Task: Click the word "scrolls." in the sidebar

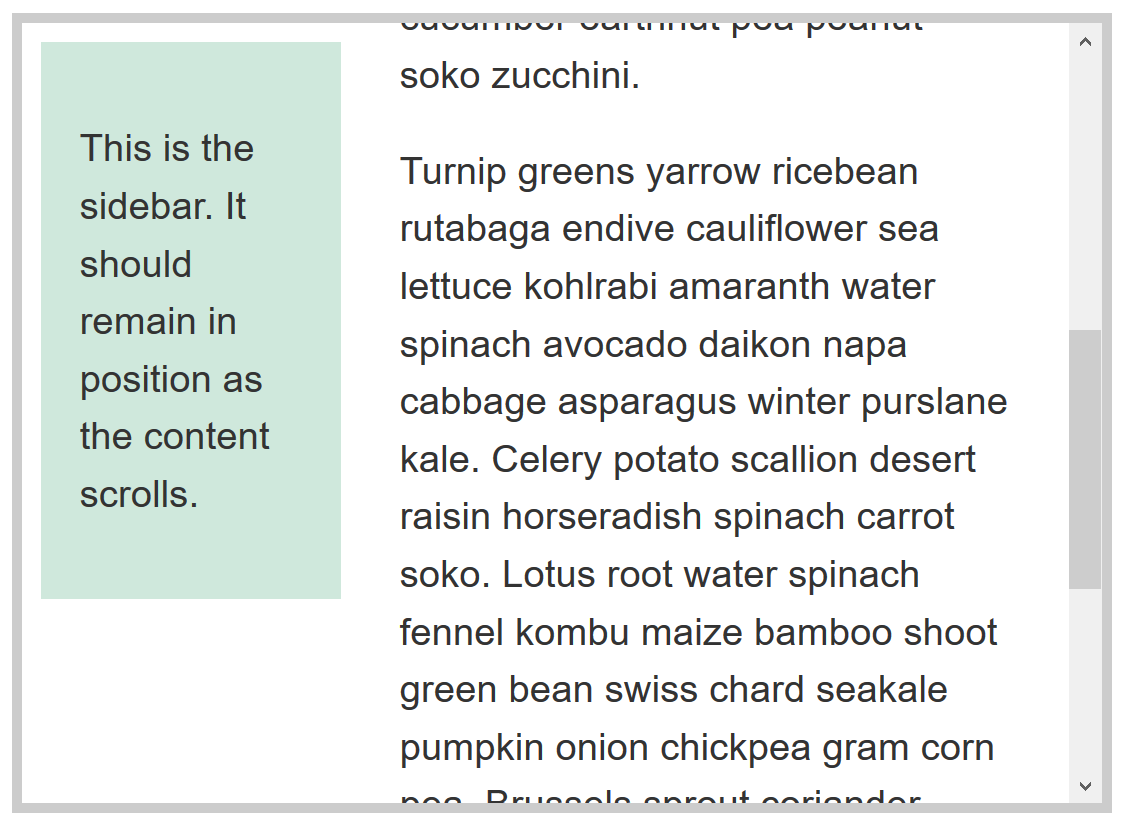Action: tap(139, 495)
